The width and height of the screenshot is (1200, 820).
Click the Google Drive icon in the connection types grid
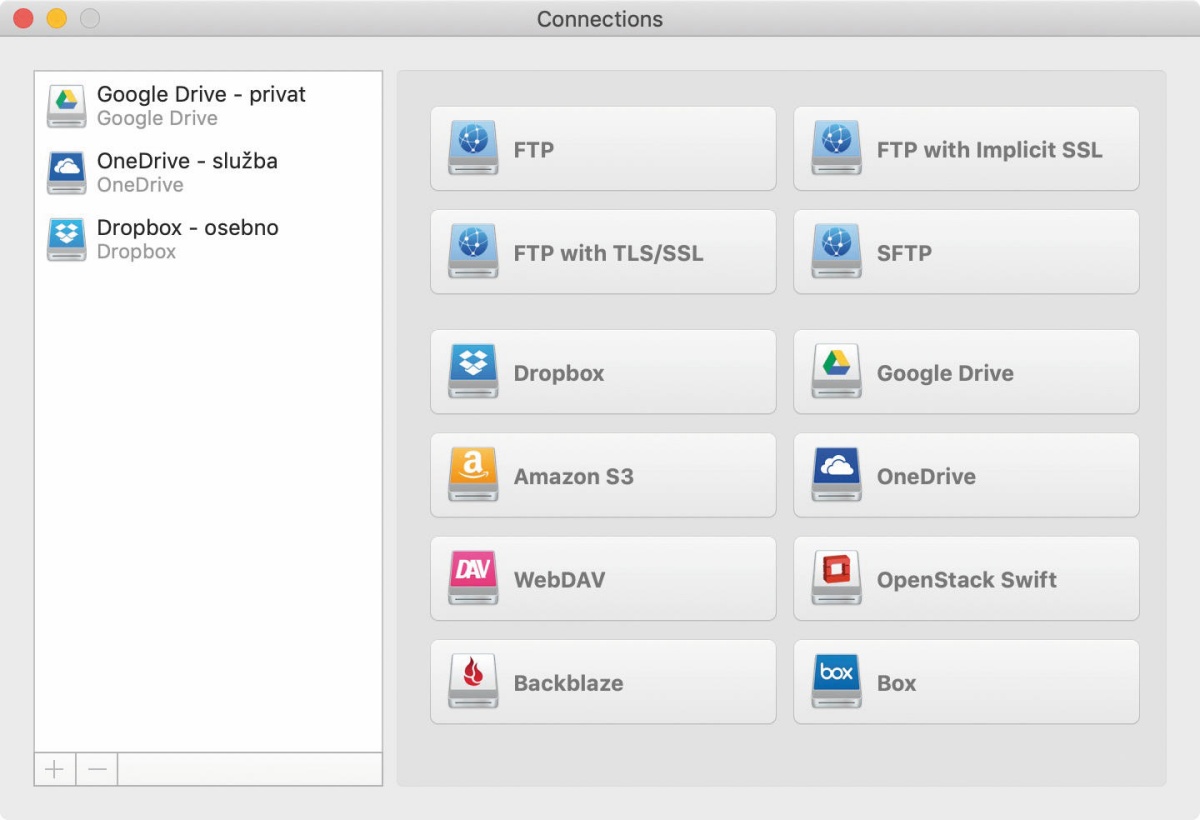[x=836, y=372]
